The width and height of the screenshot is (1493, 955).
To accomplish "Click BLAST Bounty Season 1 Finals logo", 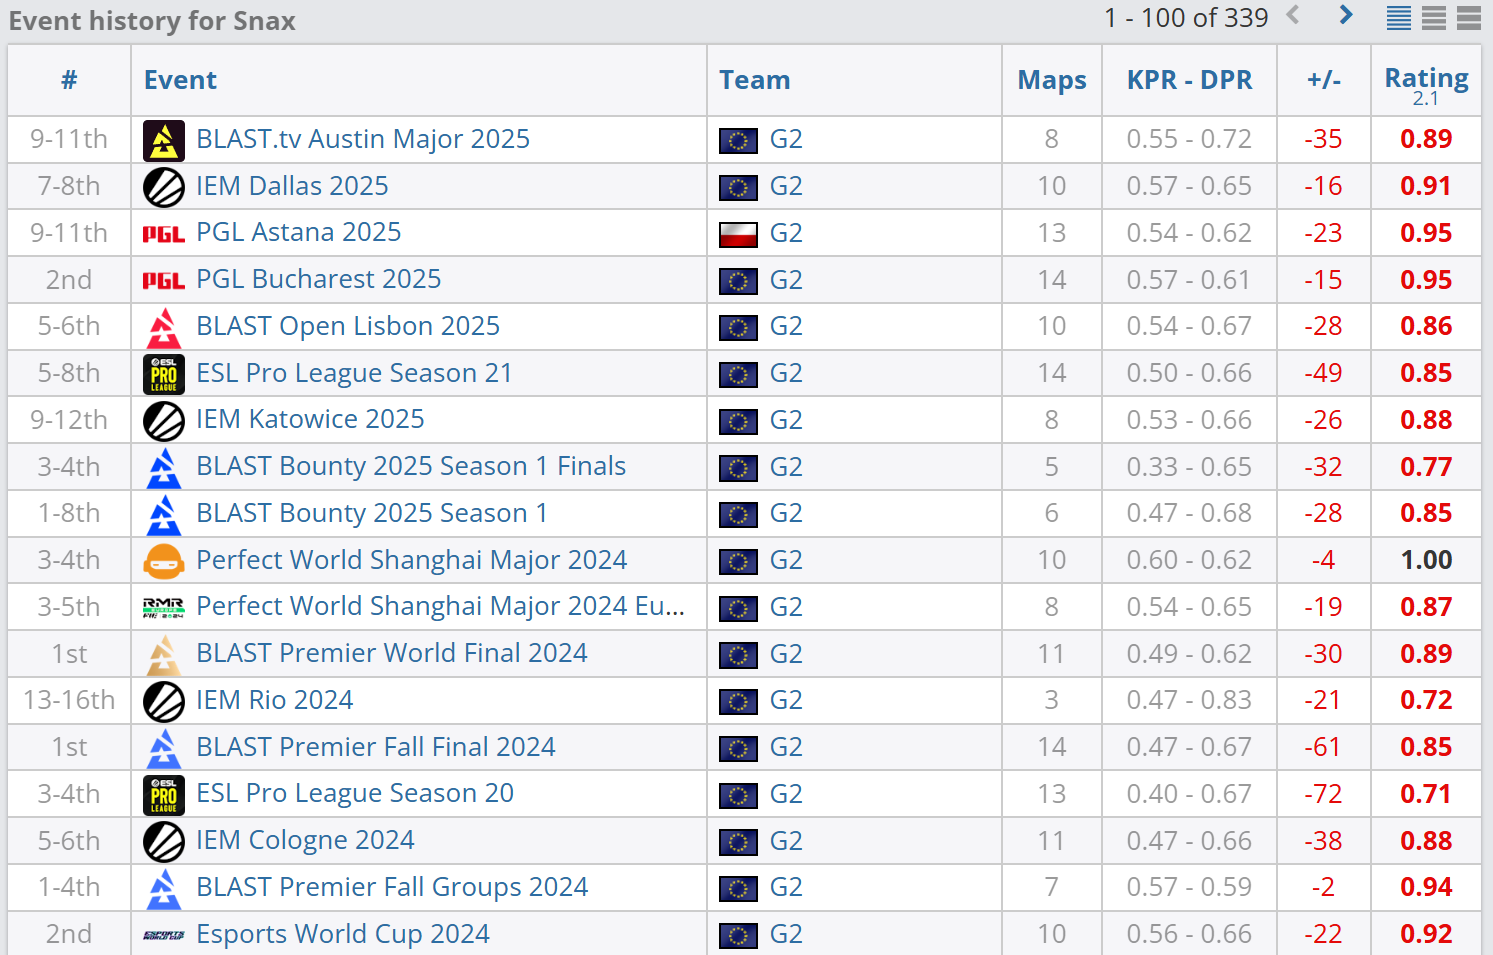I will 164,468.
